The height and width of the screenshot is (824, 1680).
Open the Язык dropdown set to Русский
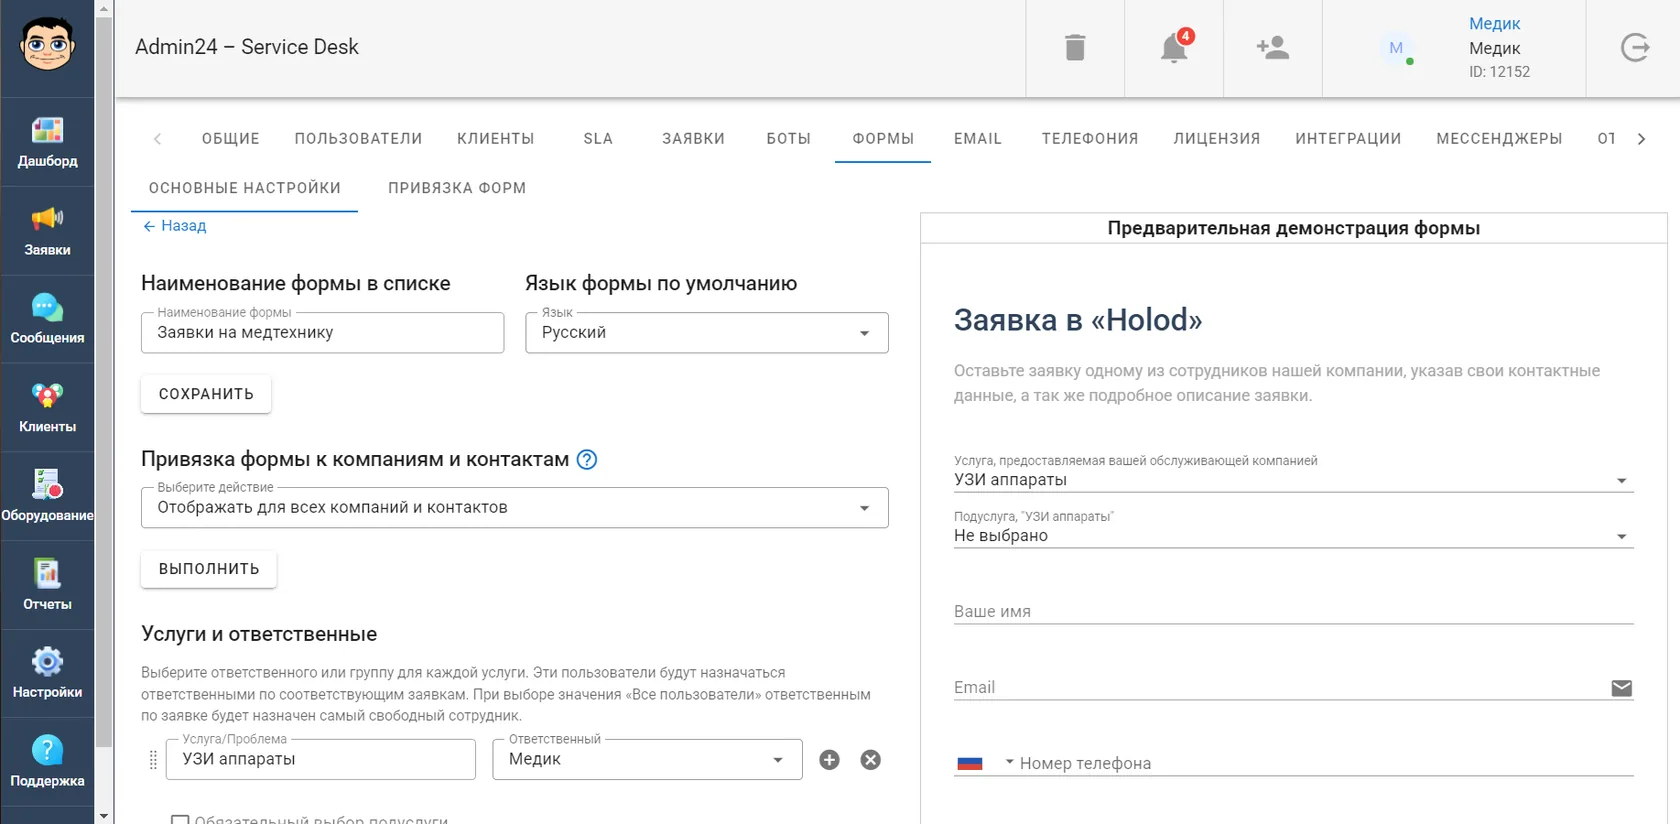click(707, 333)
